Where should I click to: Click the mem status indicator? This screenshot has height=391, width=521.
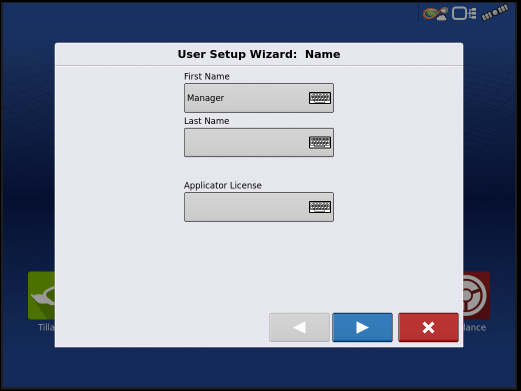(495, 13)
